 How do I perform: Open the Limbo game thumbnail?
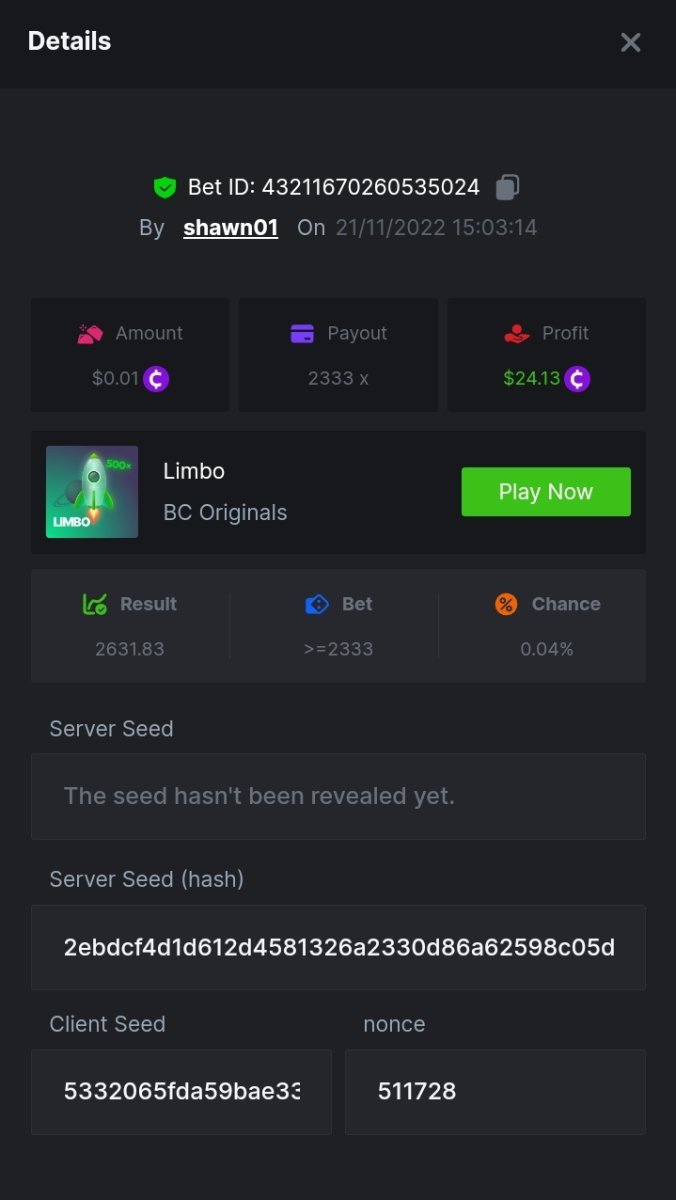click(x=92, y=492)
